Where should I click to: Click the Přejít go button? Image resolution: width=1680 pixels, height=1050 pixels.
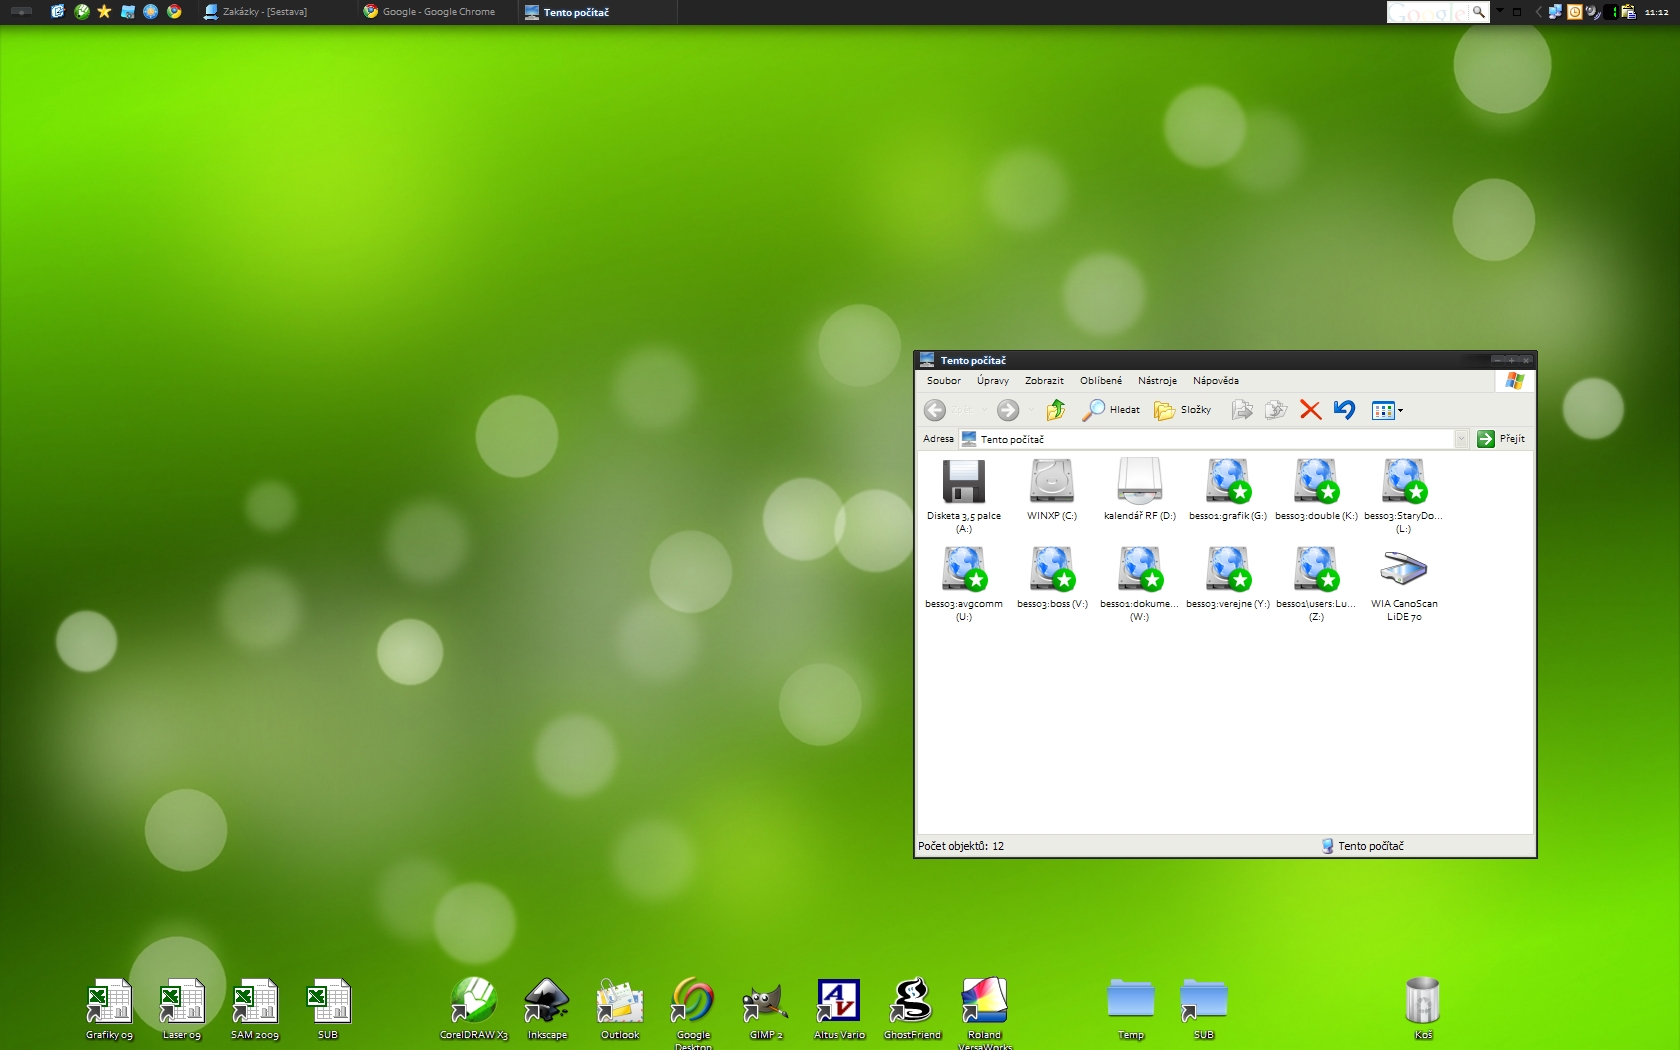tap(1501, 439)
